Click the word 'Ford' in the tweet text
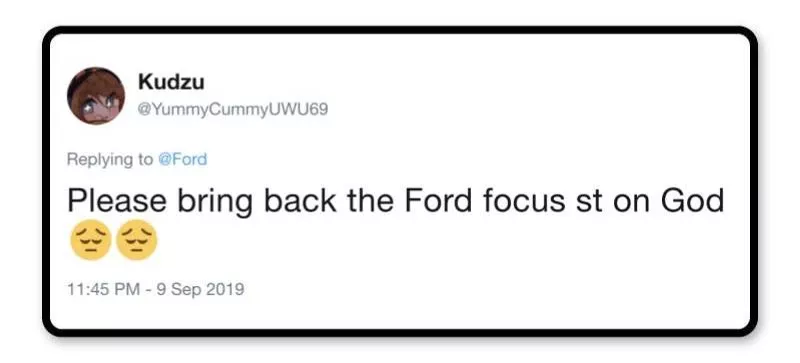 pos(438,201)
